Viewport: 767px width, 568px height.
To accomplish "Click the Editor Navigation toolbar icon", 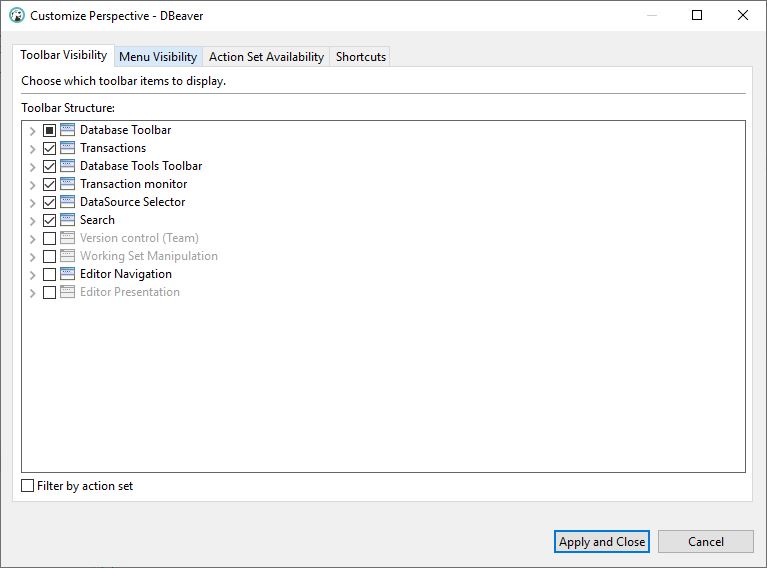I will click(68, 274).
